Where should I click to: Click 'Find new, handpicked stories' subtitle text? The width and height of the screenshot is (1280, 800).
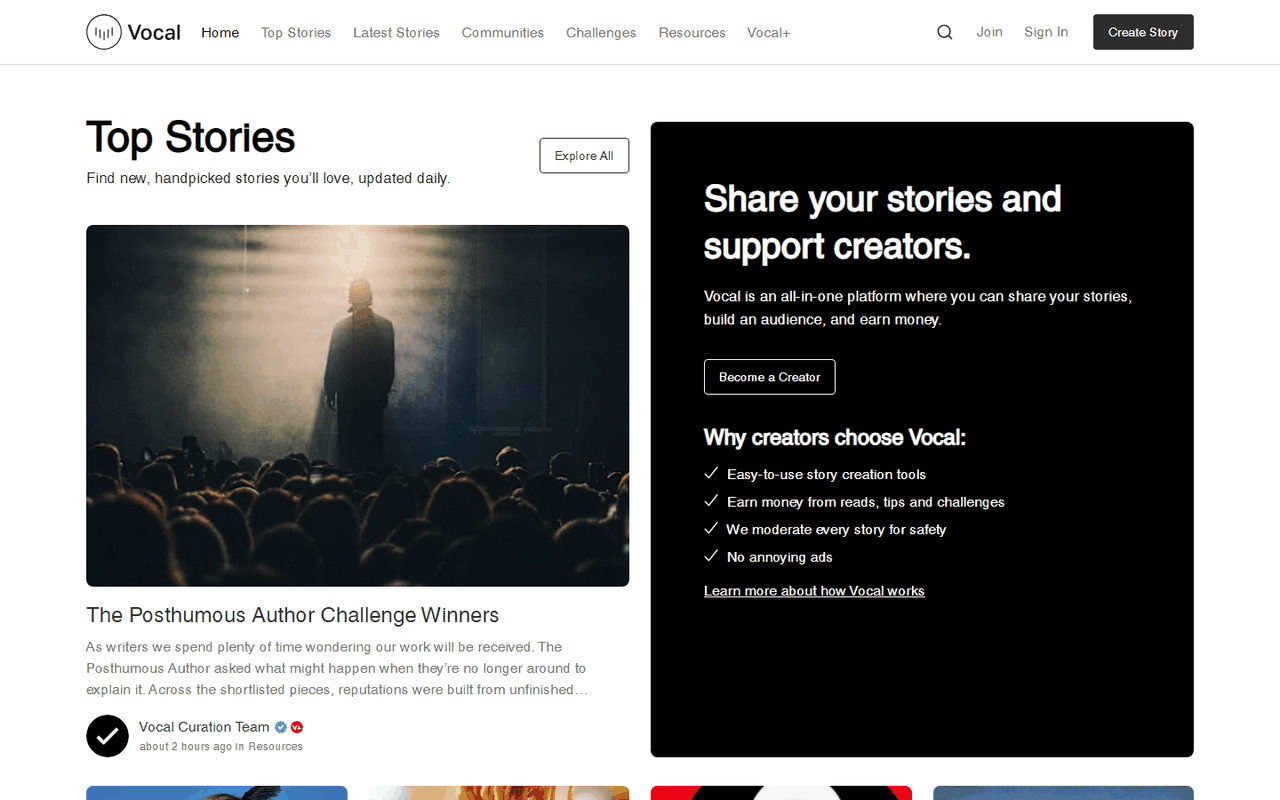(x=268, y=179)
